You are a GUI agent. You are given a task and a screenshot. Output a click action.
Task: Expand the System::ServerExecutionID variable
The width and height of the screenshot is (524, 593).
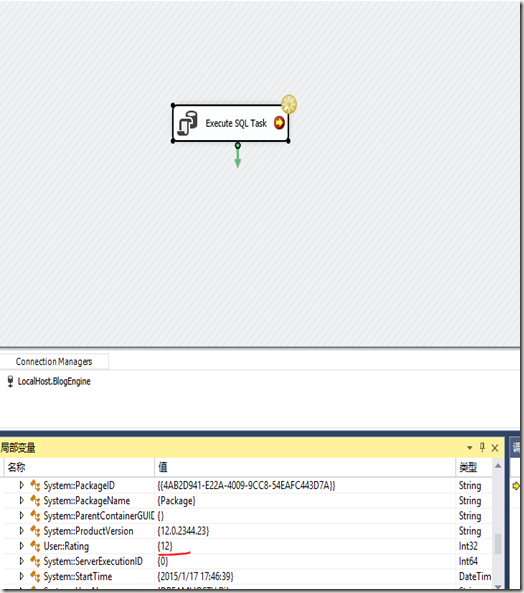pos(22,561)
